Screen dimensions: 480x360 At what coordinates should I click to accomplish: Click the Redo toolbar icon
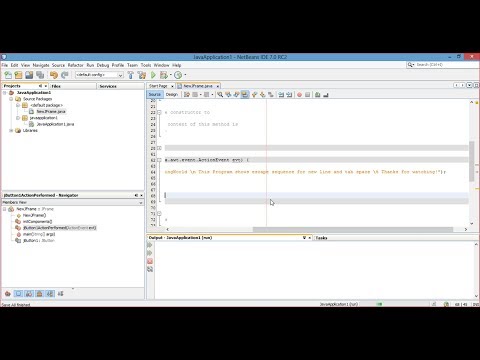pyautogui.click(x=65, y=75)
